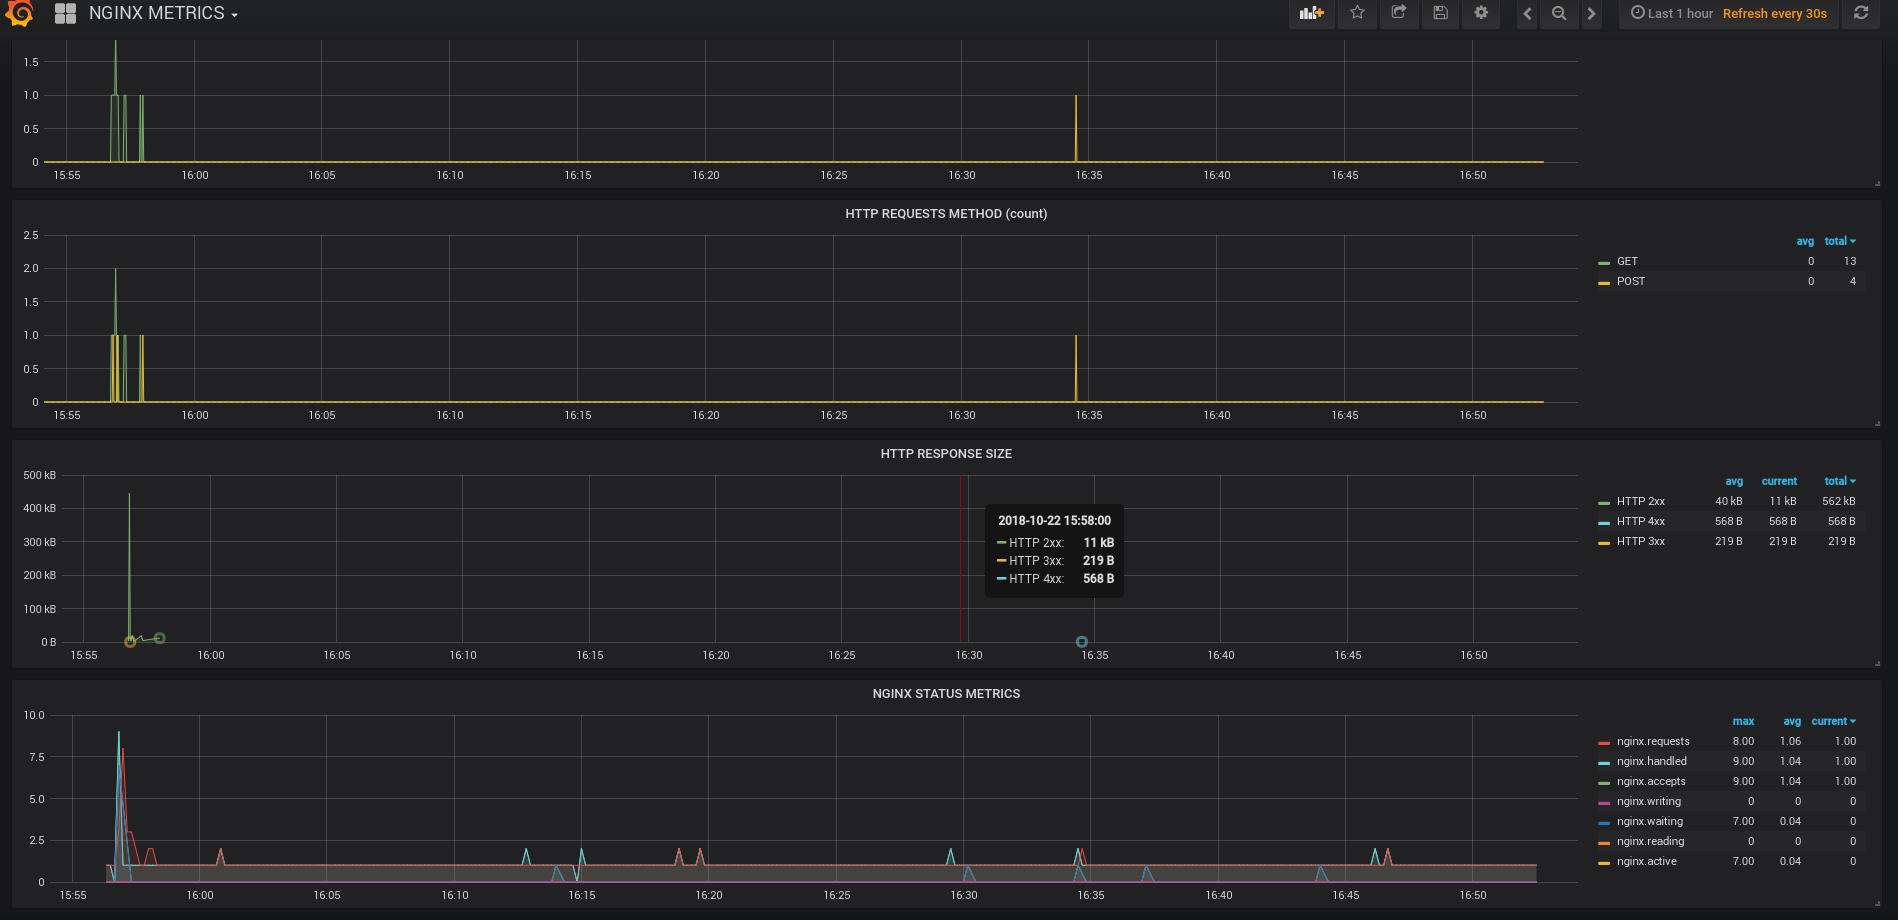
Task: Toggle the GET series in legend
Action: (x=1627, y=261)
